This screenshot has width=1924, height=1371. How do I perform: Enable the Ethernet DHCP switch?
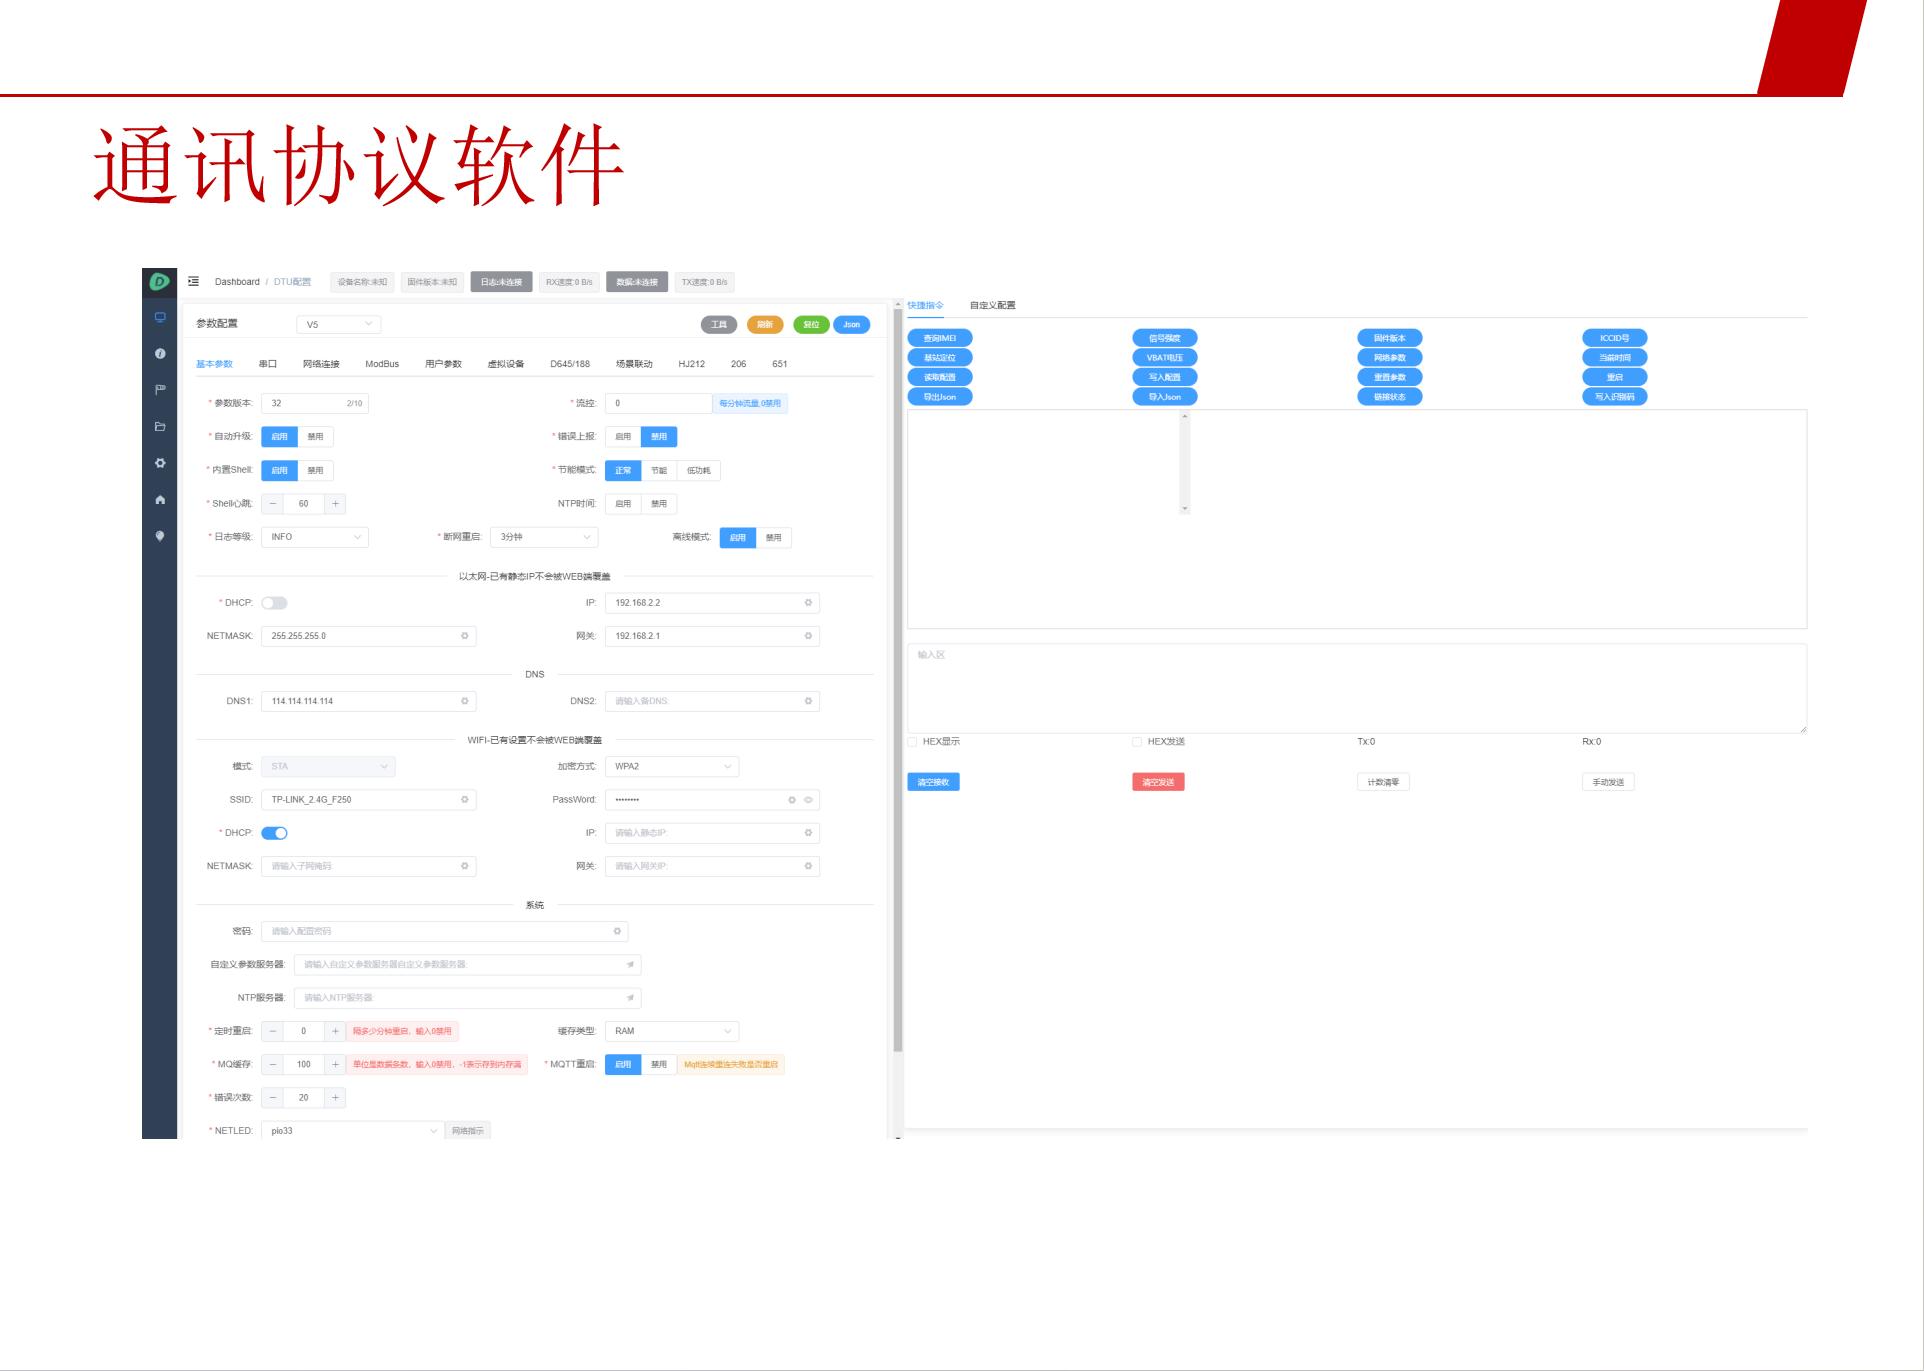tap(274, 603)
